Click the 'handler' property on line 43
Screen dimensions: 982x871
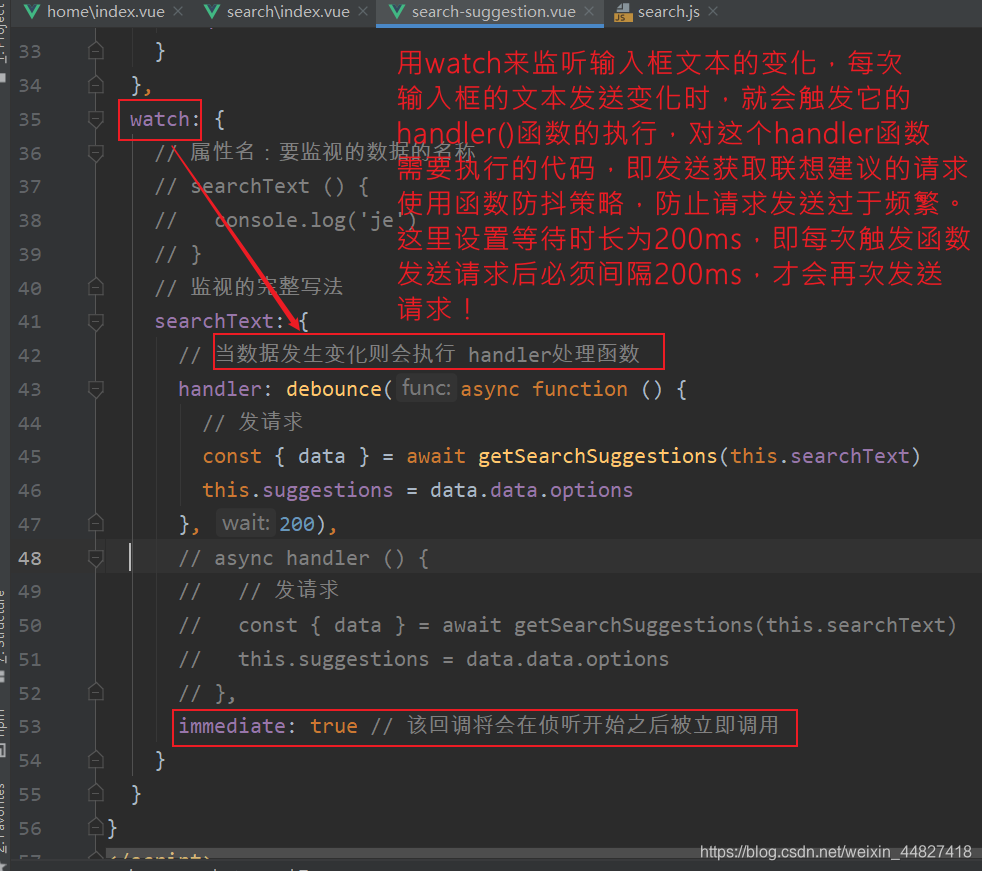pos(220,389)
